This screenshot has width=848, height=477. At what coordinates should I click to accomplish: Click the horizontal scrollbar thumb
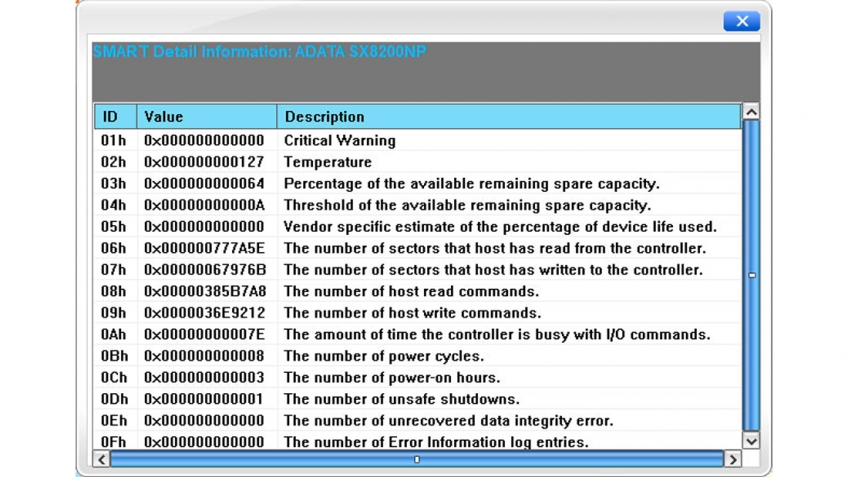[x=416, y=459]
